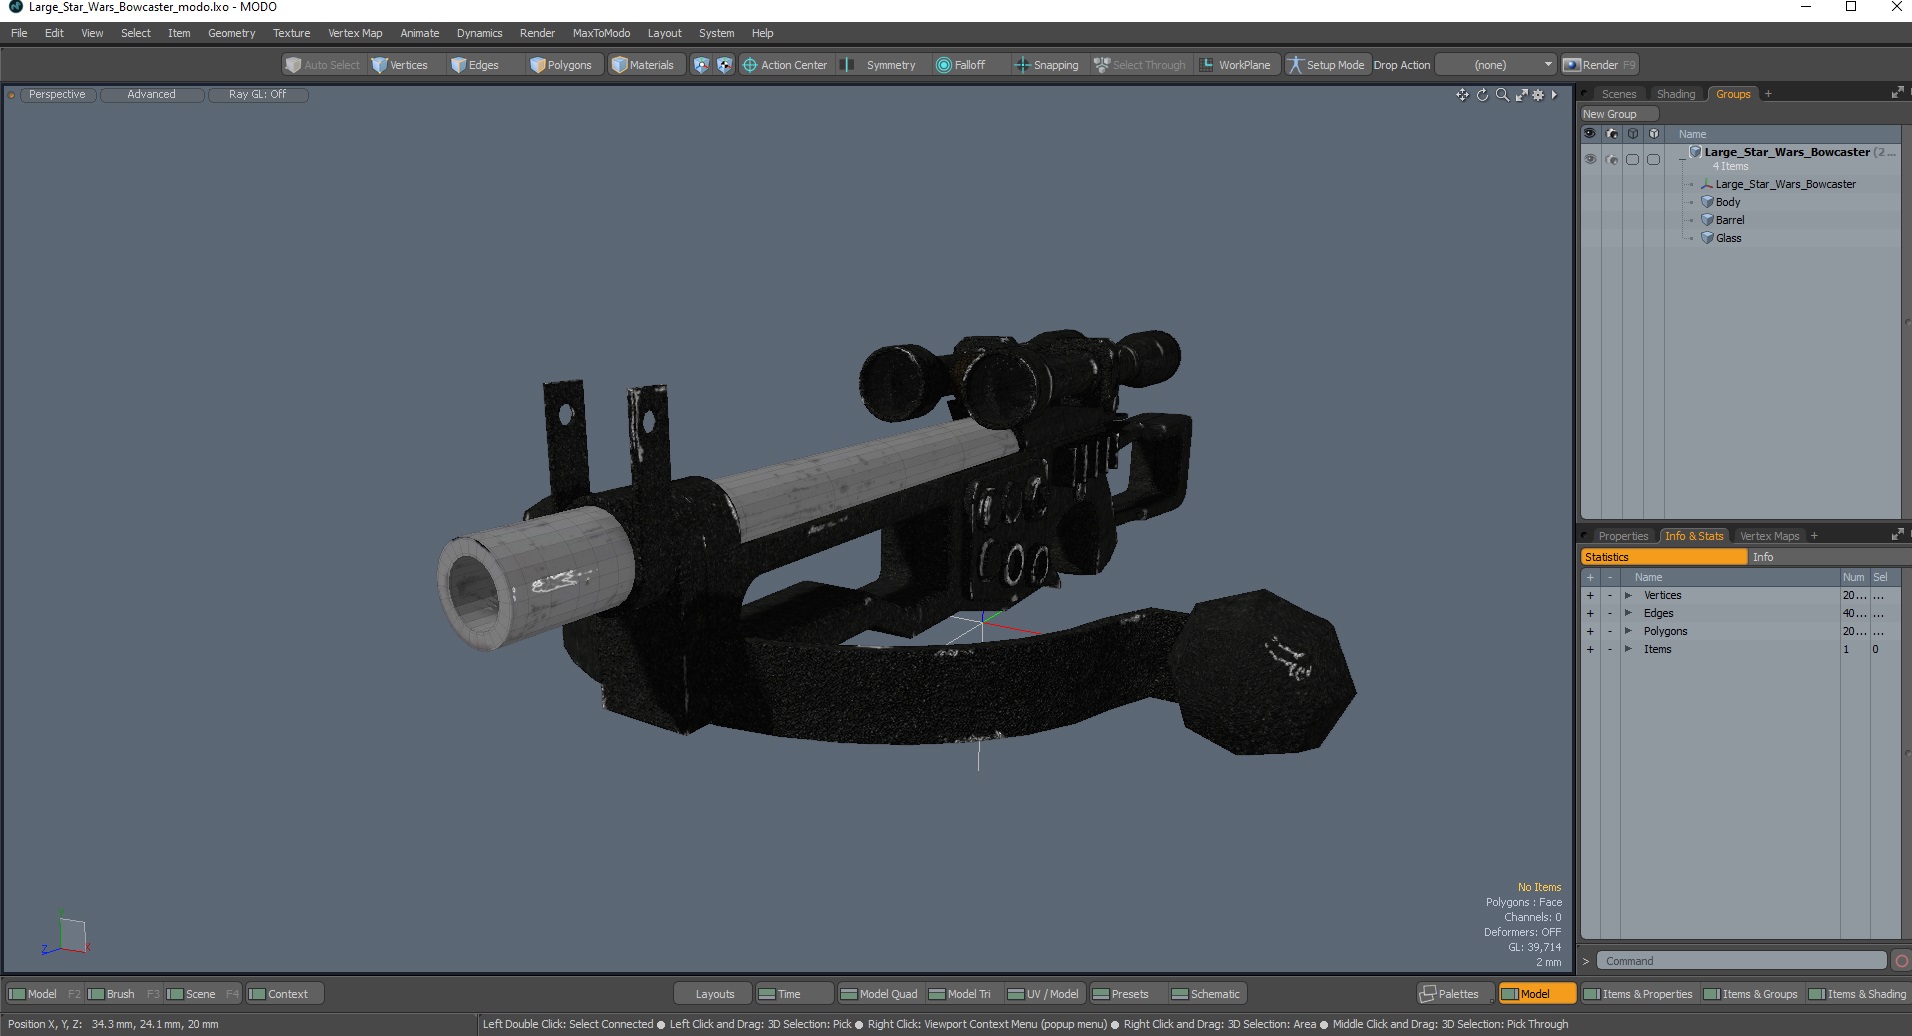Add a new tab beside Groups

point(1768,94)
